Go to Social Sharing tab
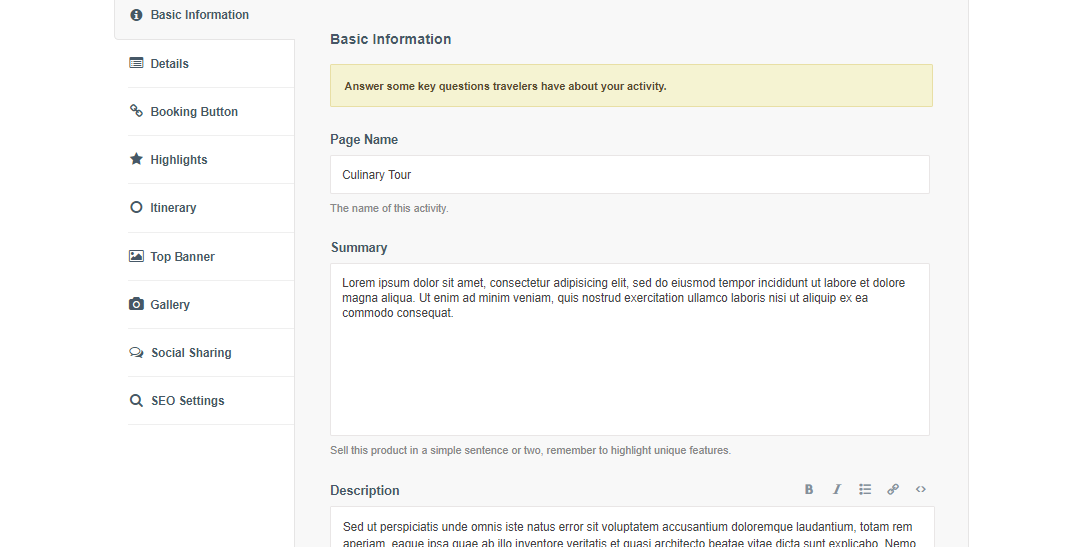1075x547 pixels. (x=191, y=353)
